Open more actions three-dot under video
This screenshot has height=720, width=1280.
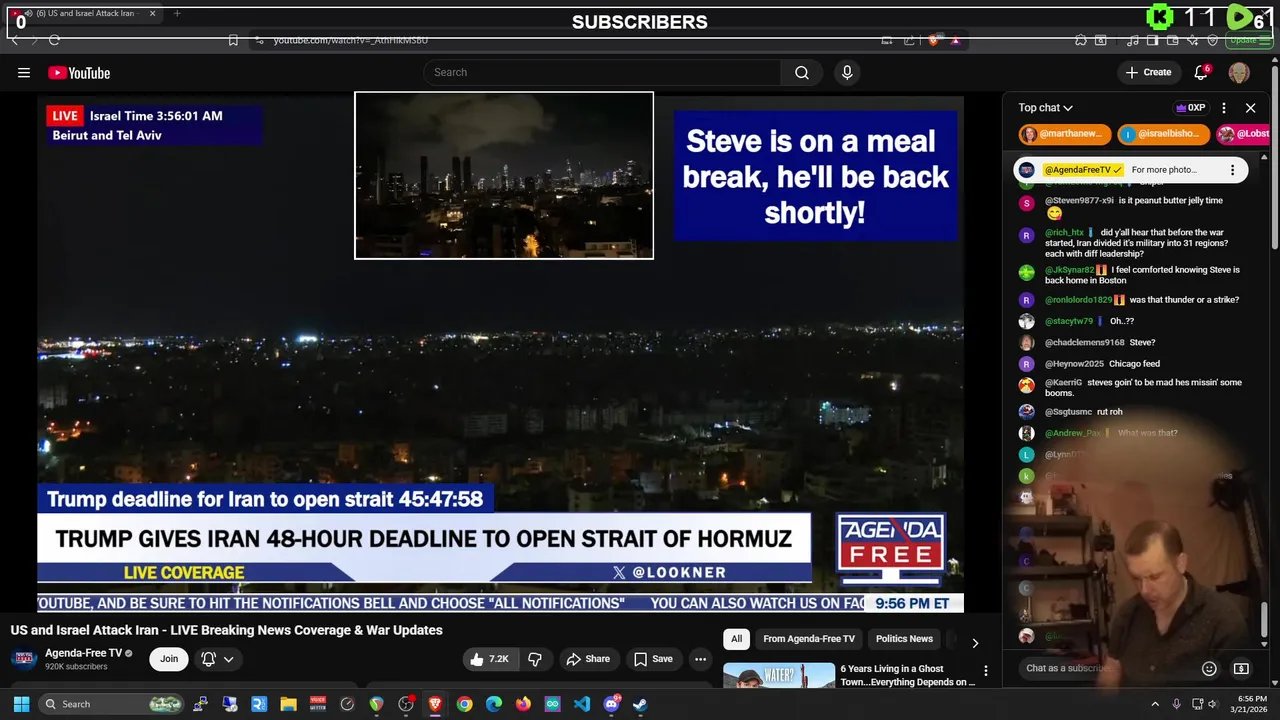pos(700,659)
